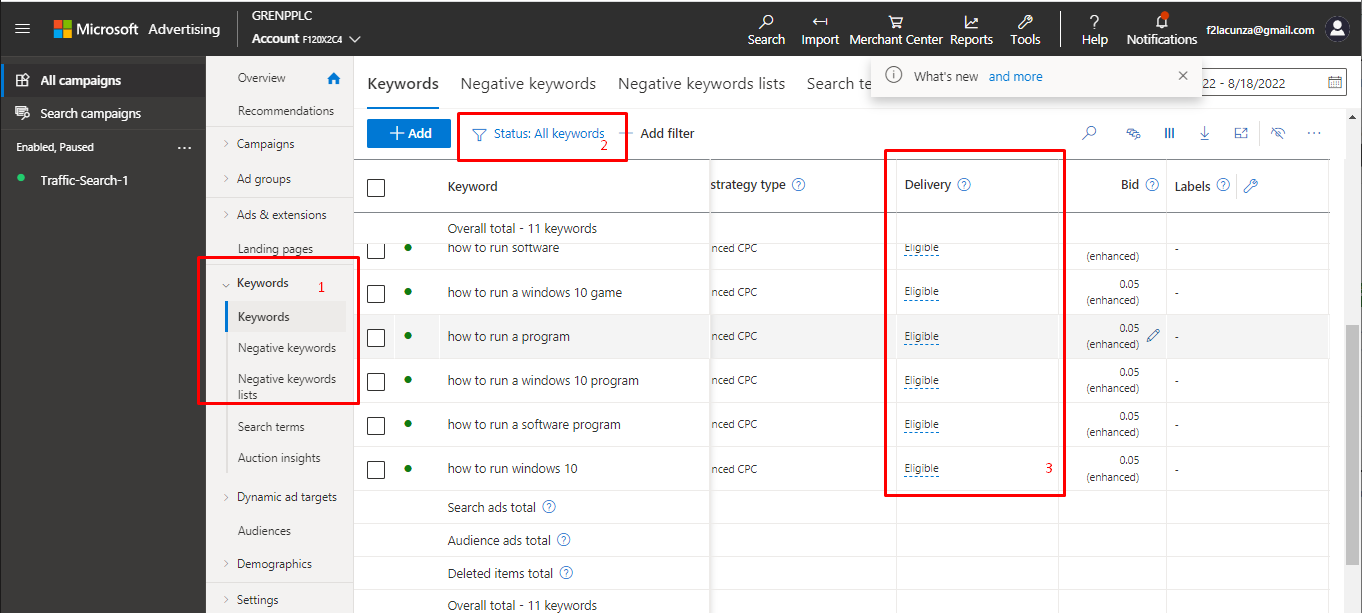
Task: Select checkbox for 'how to run windows 10'
Action: tap(376, 469)
